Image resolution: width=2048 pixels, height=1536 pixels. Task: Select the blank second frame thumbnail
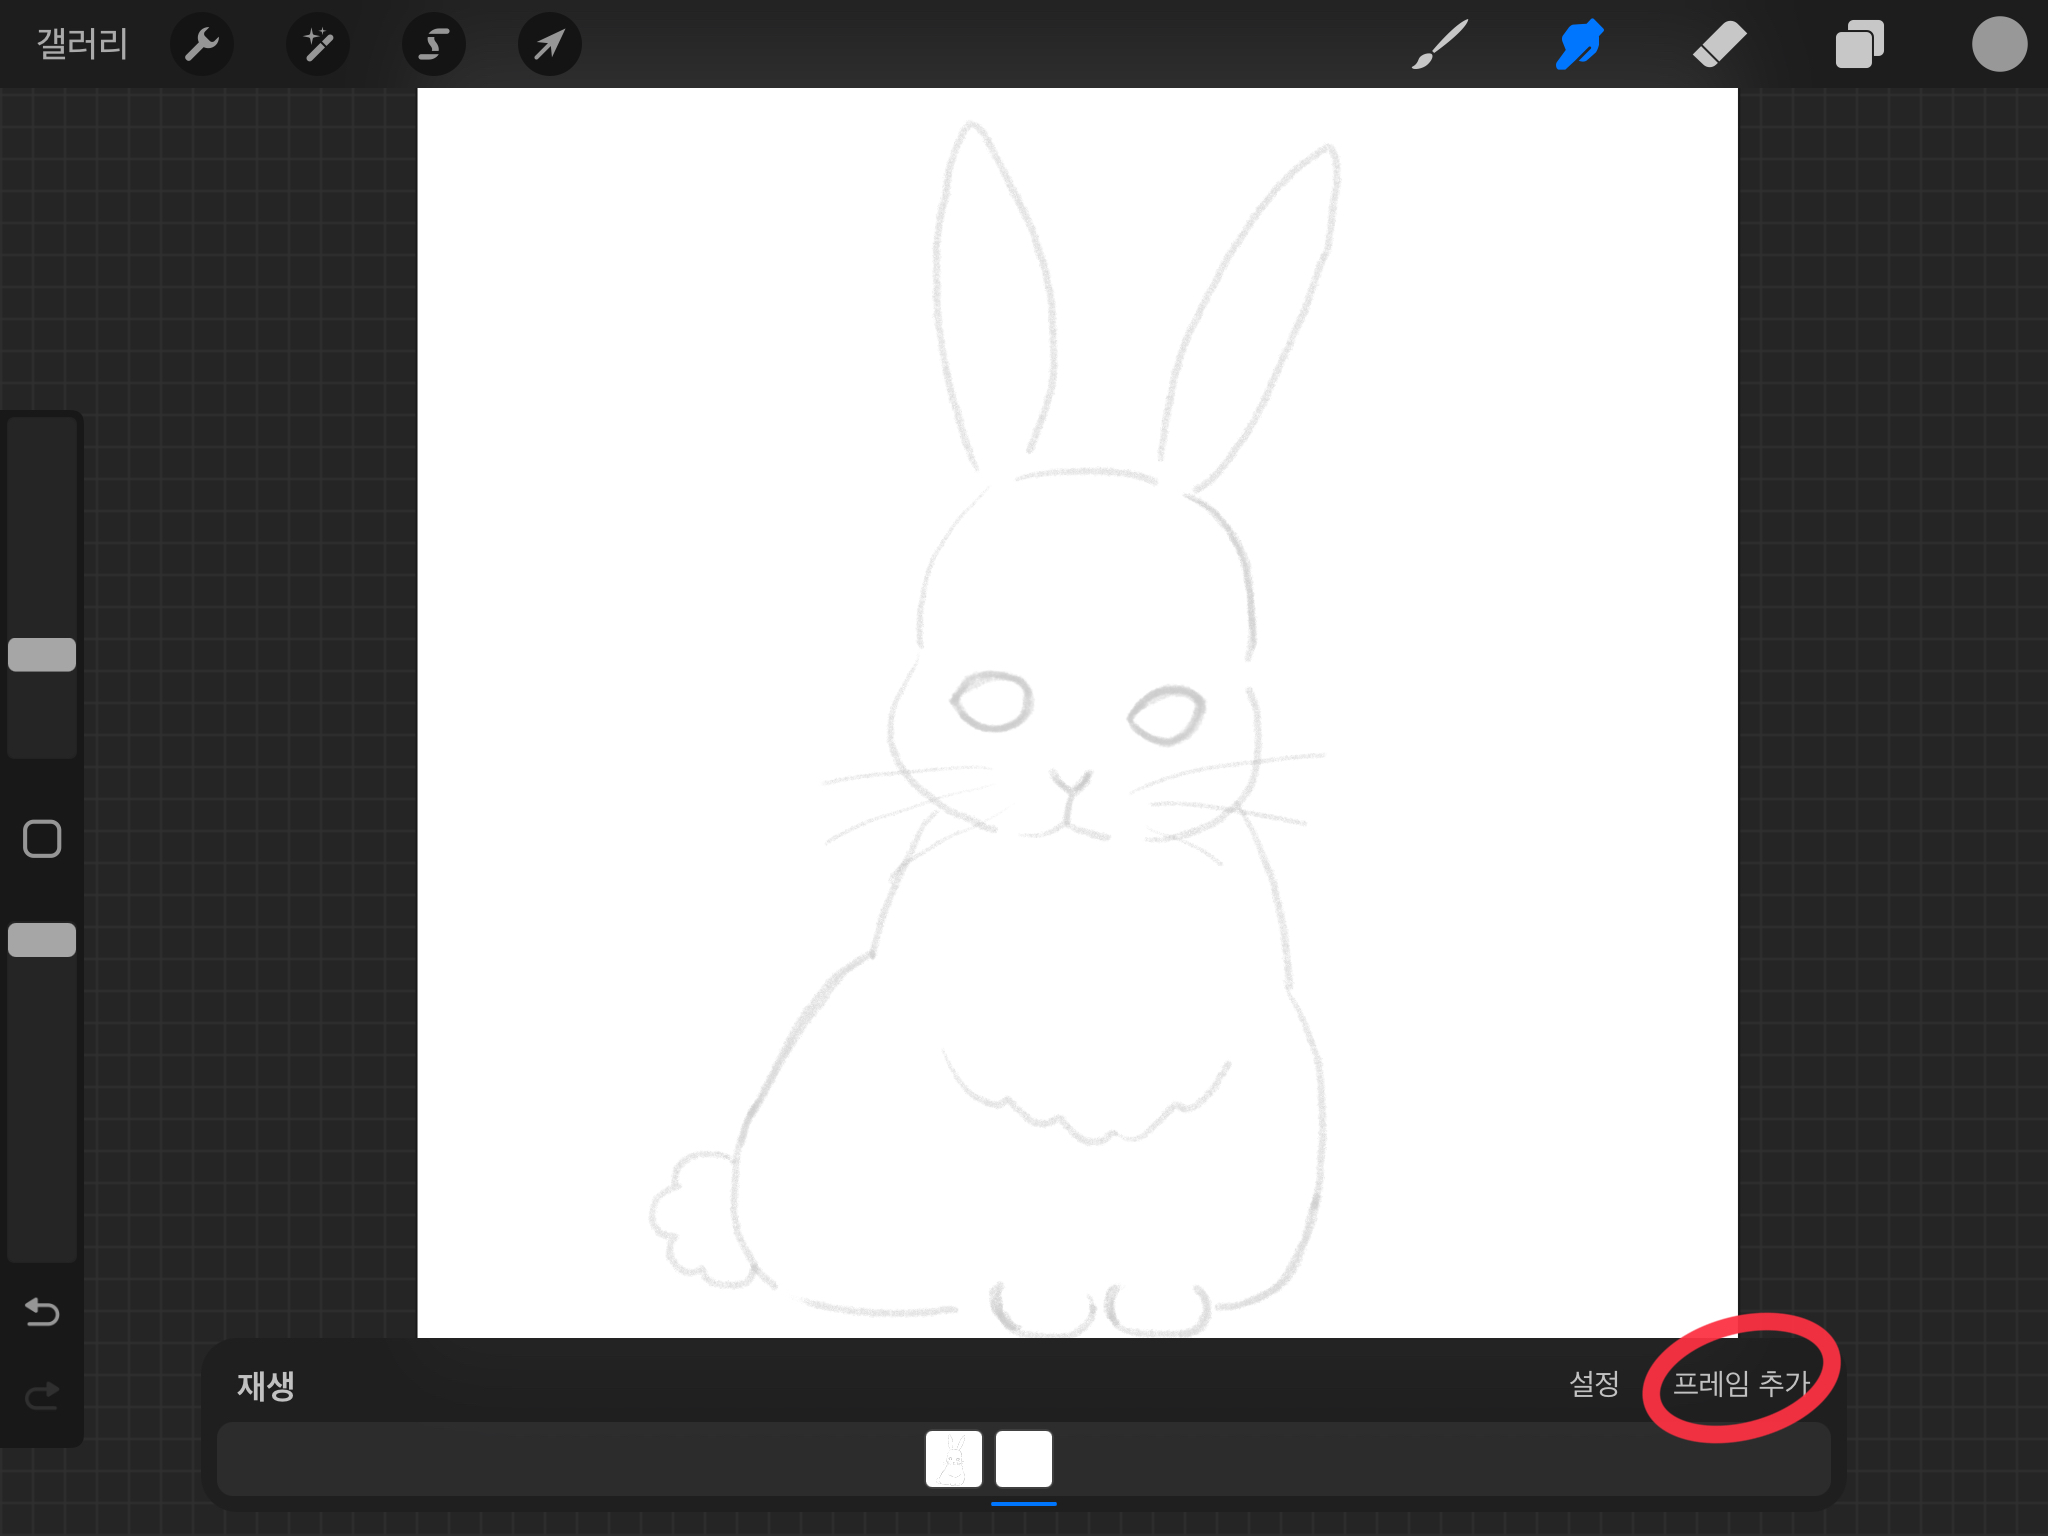[x=1024, y=1459]
